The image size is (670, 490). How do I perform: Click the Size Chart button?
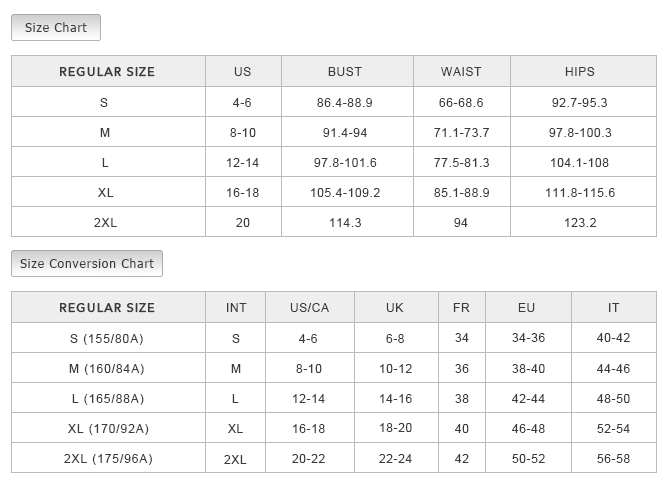56,28
